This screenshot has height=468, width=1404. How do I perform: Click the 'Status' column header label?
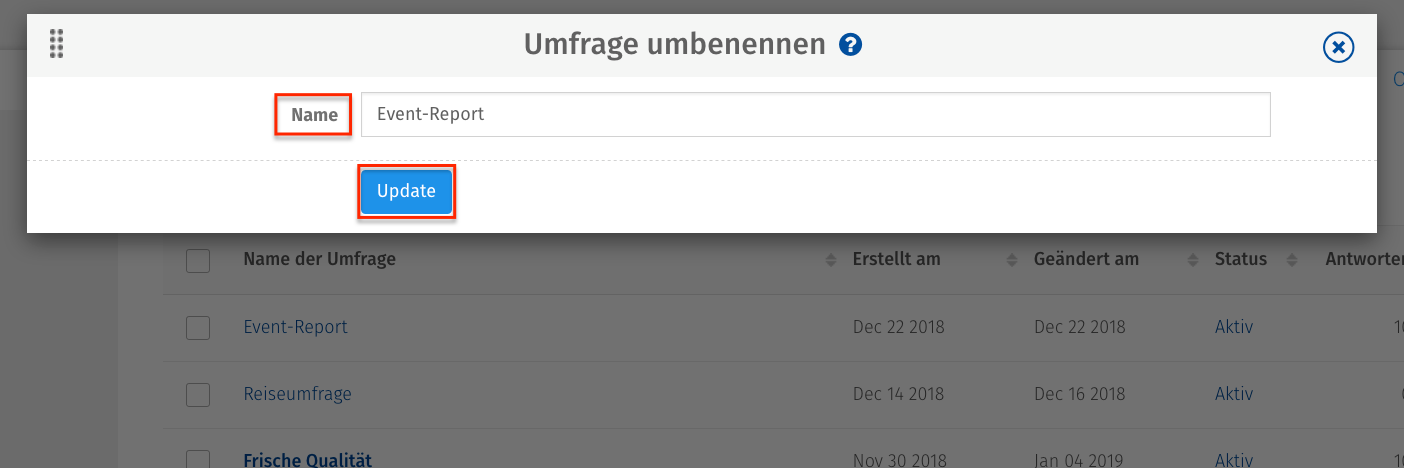(x=1240, y=259)
